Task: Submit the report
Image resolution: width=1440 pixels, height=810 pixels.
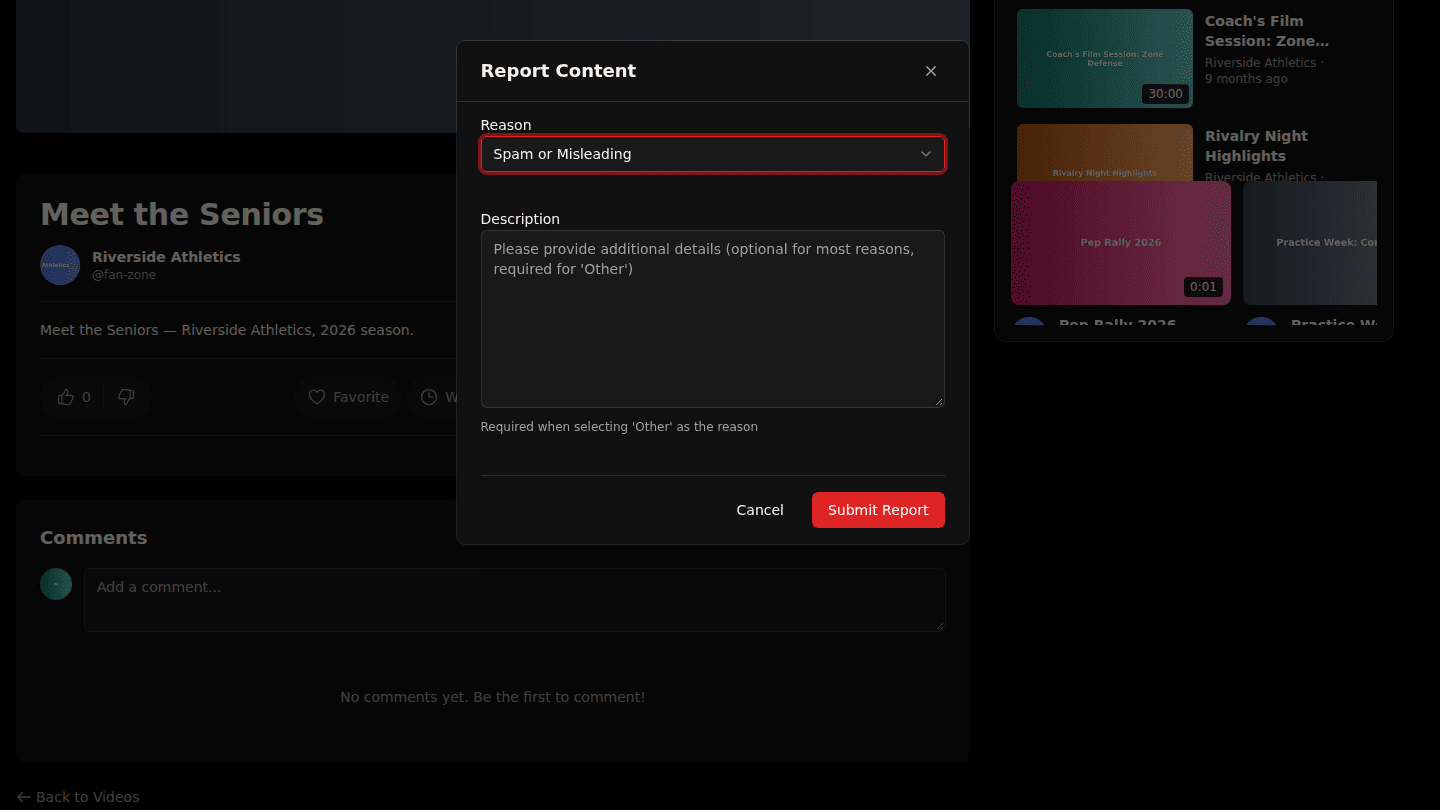Action: (x=878, y=510)
